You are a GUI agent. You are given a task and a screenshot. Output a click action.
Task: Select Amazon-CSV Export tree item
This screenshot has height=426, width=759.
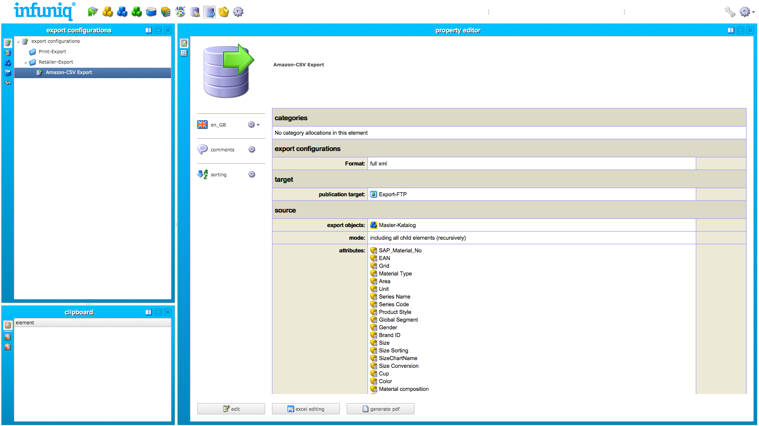(68, 72)
